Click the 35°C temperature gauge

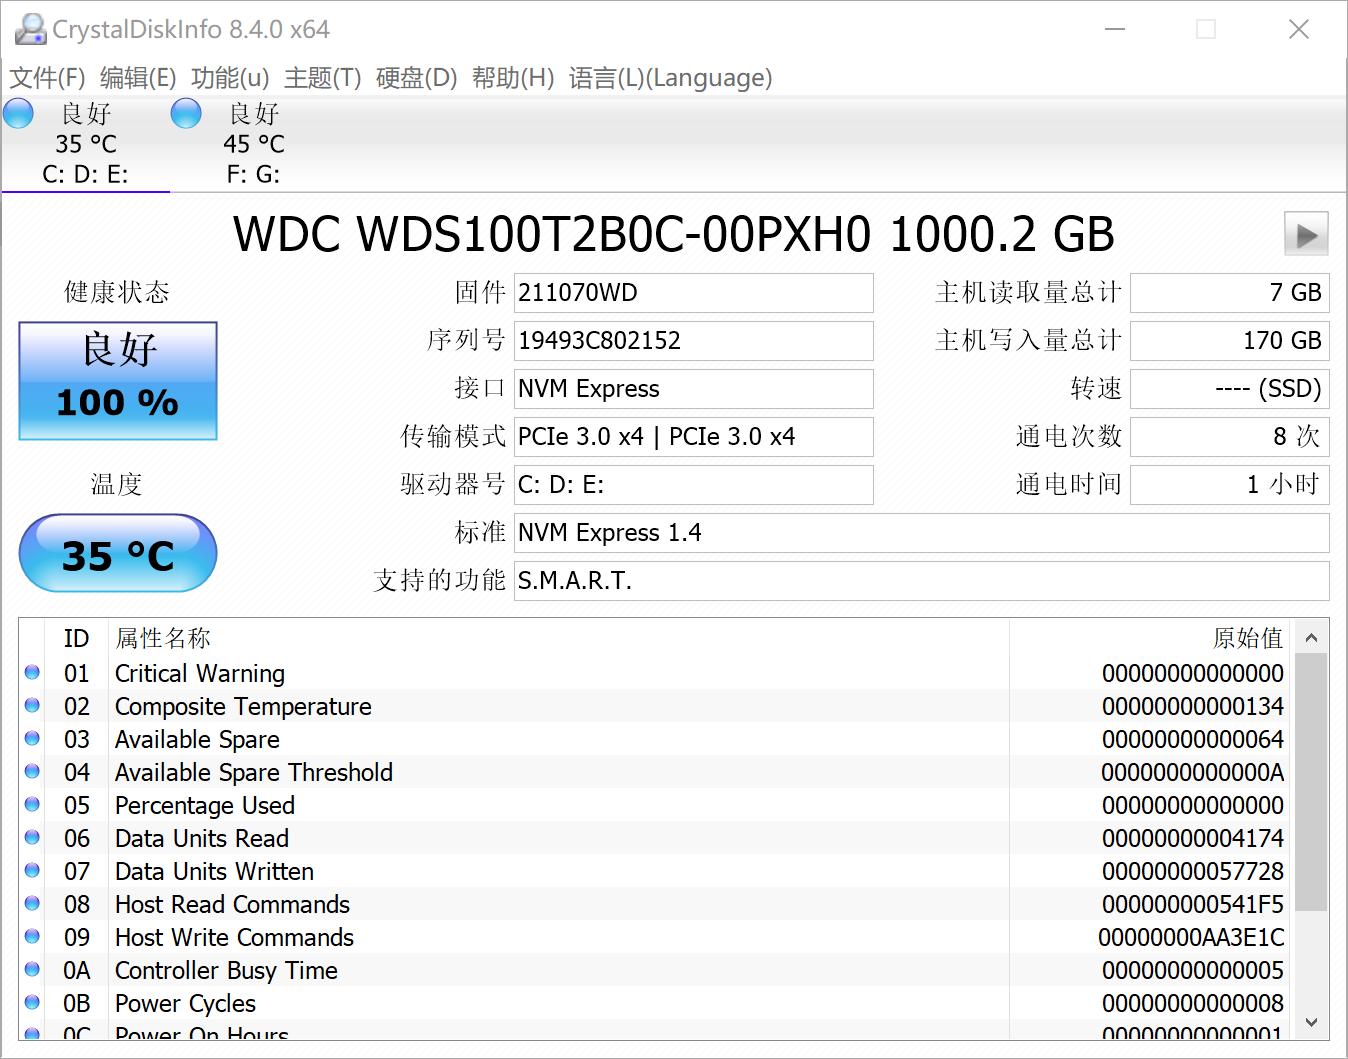117,554
